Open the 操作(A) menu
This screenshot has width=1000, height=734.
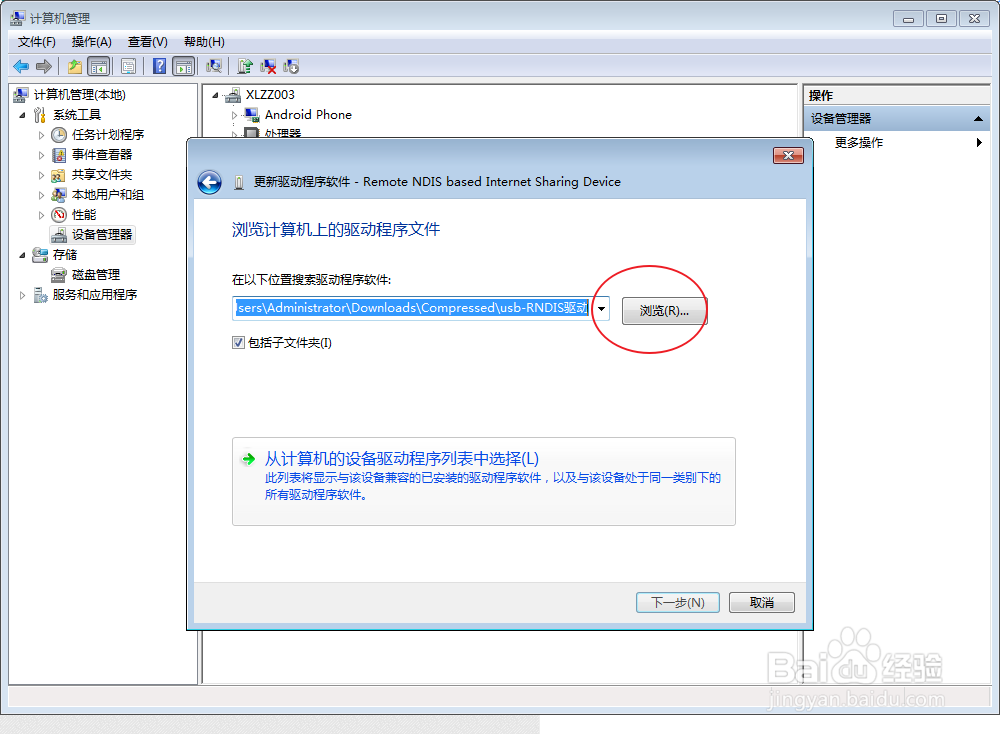(92, 42)
